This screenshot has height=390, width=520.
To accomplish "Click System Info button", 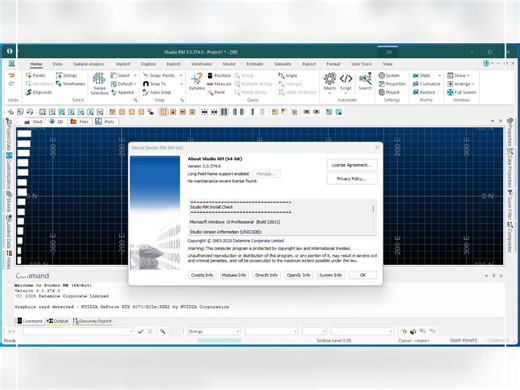I will (330, 275).
